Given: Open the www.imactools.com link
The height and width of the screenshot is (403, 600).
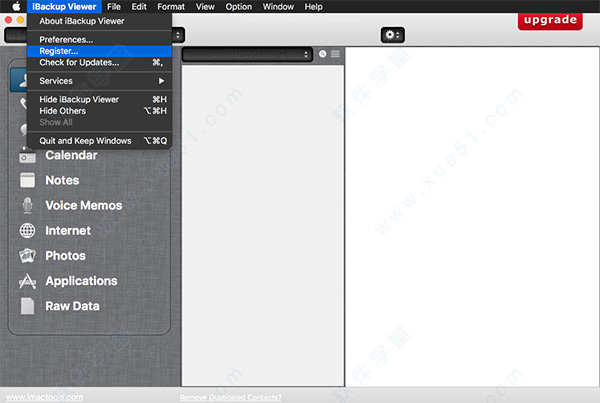Looking at the screenshot, I should click(x=44, y=397).
